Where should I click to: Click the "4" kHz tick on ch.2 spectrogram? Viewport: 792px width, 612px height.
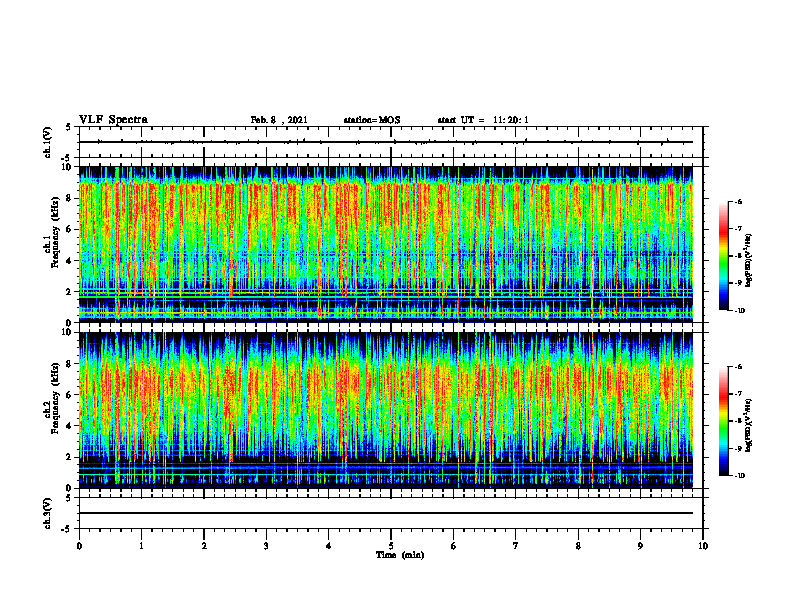click(x=69, y=426)
